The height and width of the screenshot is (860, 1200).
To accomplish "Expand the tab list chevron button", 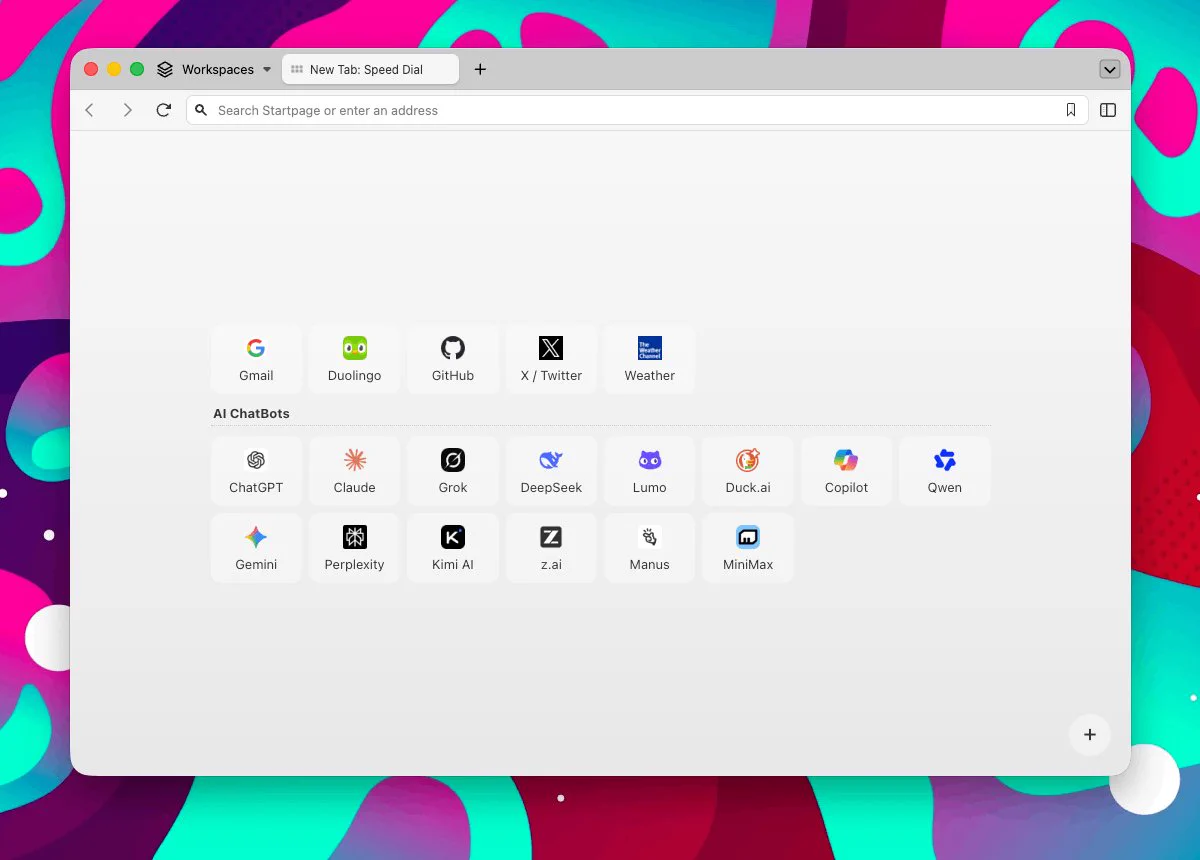I will click(x=1109, y=69).
